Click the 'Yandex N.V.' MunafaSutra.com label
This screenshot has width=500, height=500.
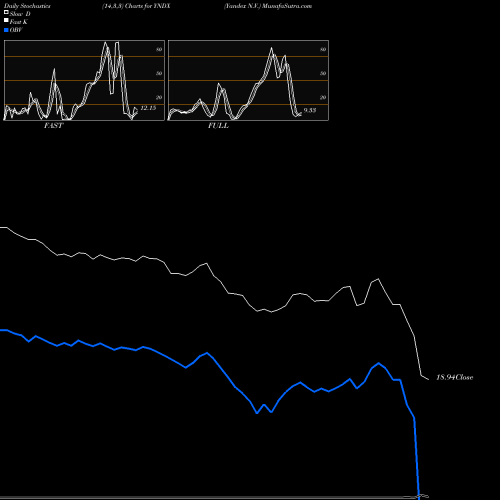pyautogui.click(x=268, y=6)
